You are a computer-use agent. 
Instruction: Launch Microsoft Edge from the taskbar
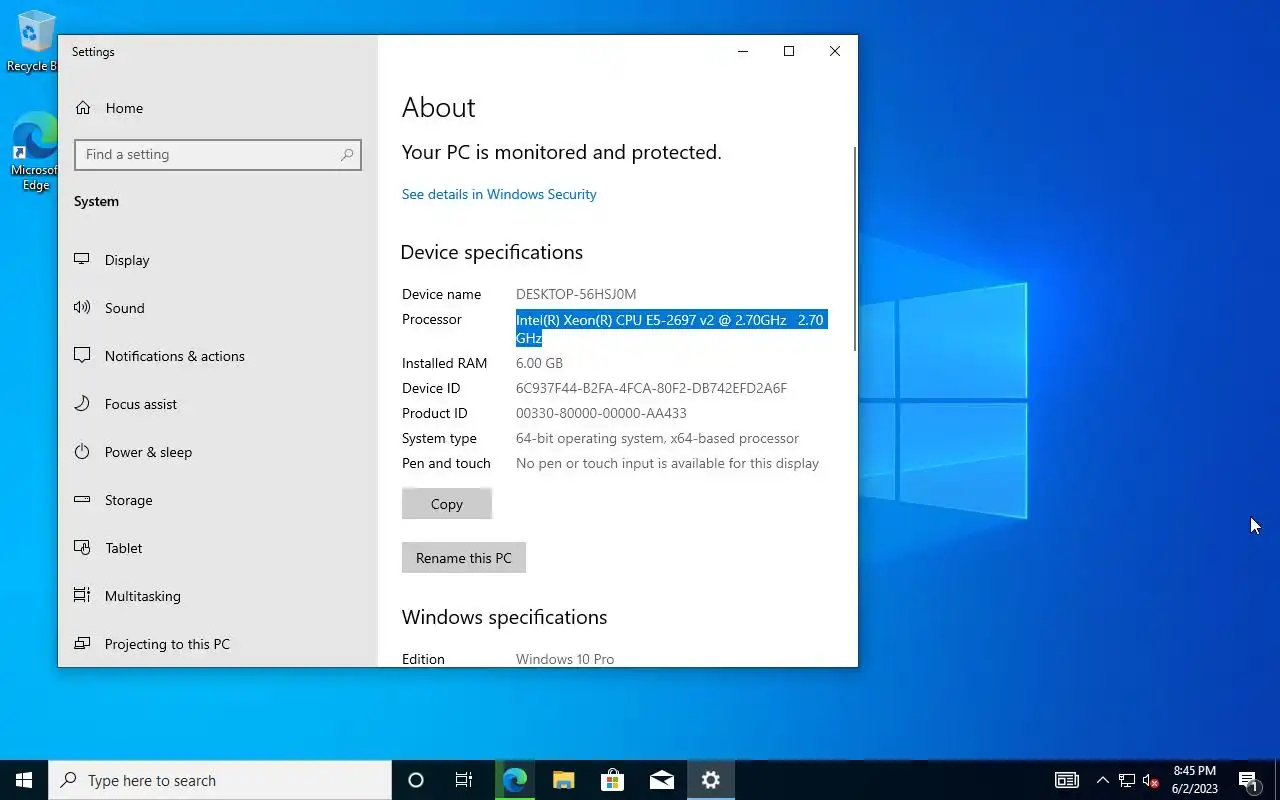point(515,780)
